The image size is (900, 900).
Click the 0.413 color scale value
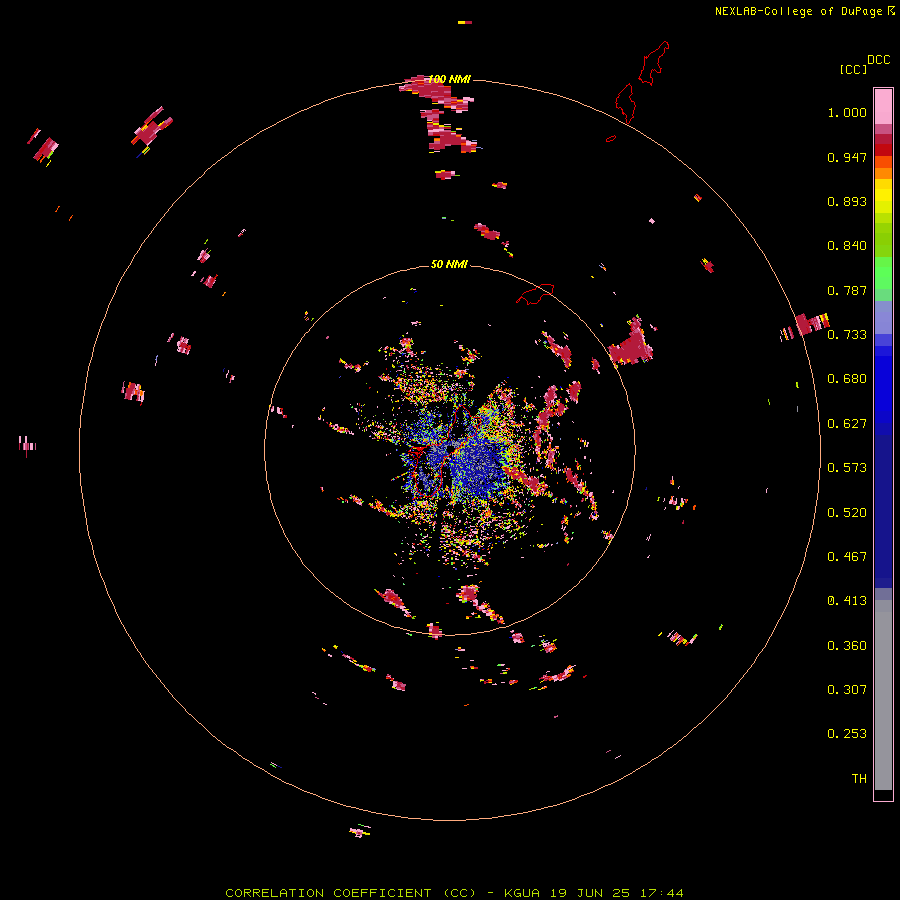coord(847,601)
